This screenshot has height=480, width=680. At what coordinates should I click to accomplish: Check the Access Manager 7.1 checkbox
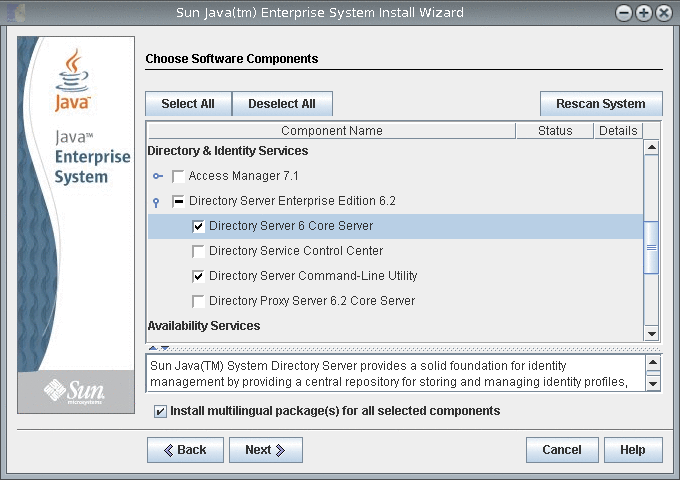coord(178,176)
